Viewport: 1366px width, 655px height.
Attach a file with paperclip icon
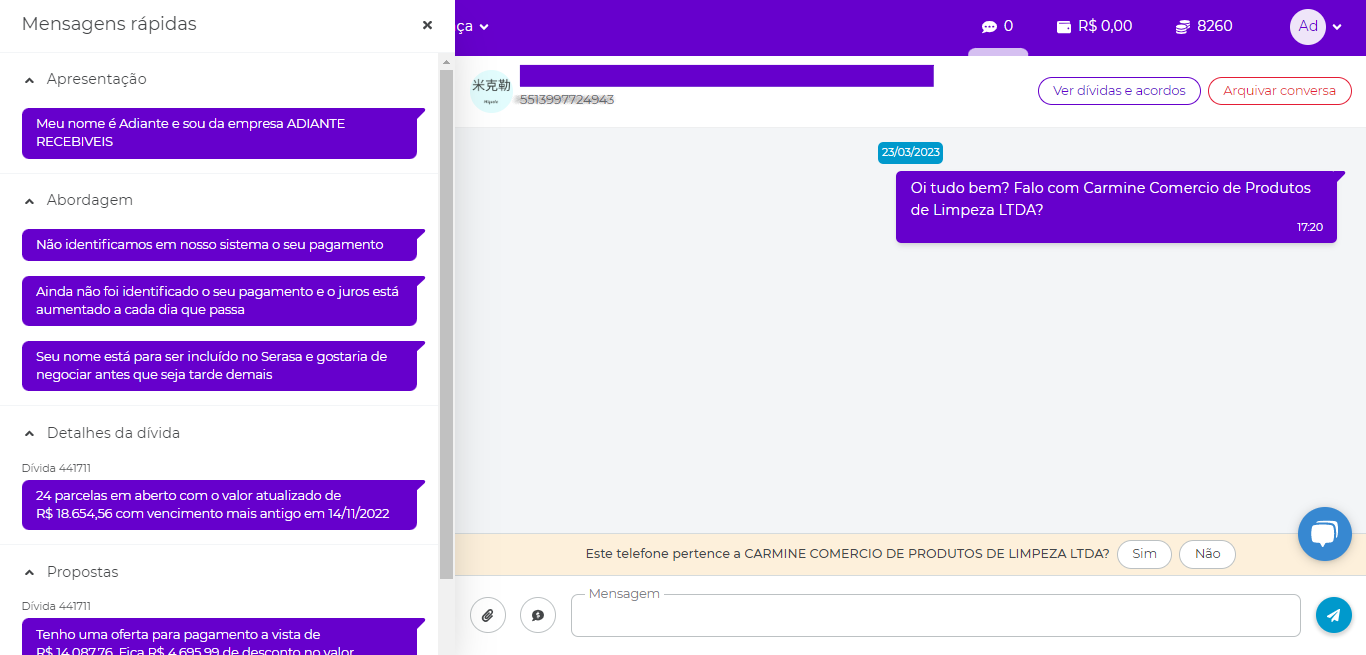click(x=488, y=615)
